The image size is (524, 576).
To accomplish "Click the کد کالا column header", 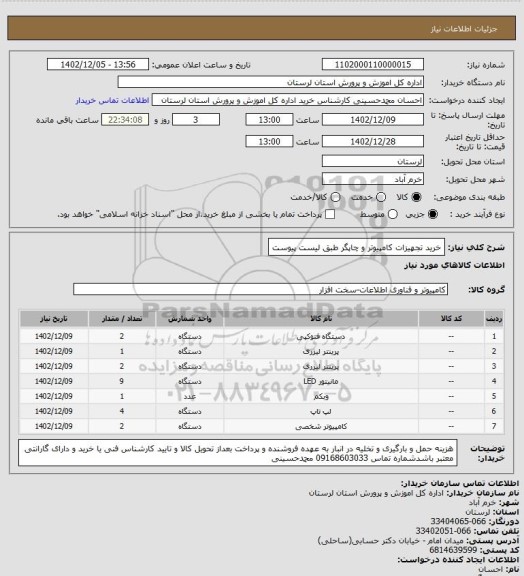I will (451, 319).
